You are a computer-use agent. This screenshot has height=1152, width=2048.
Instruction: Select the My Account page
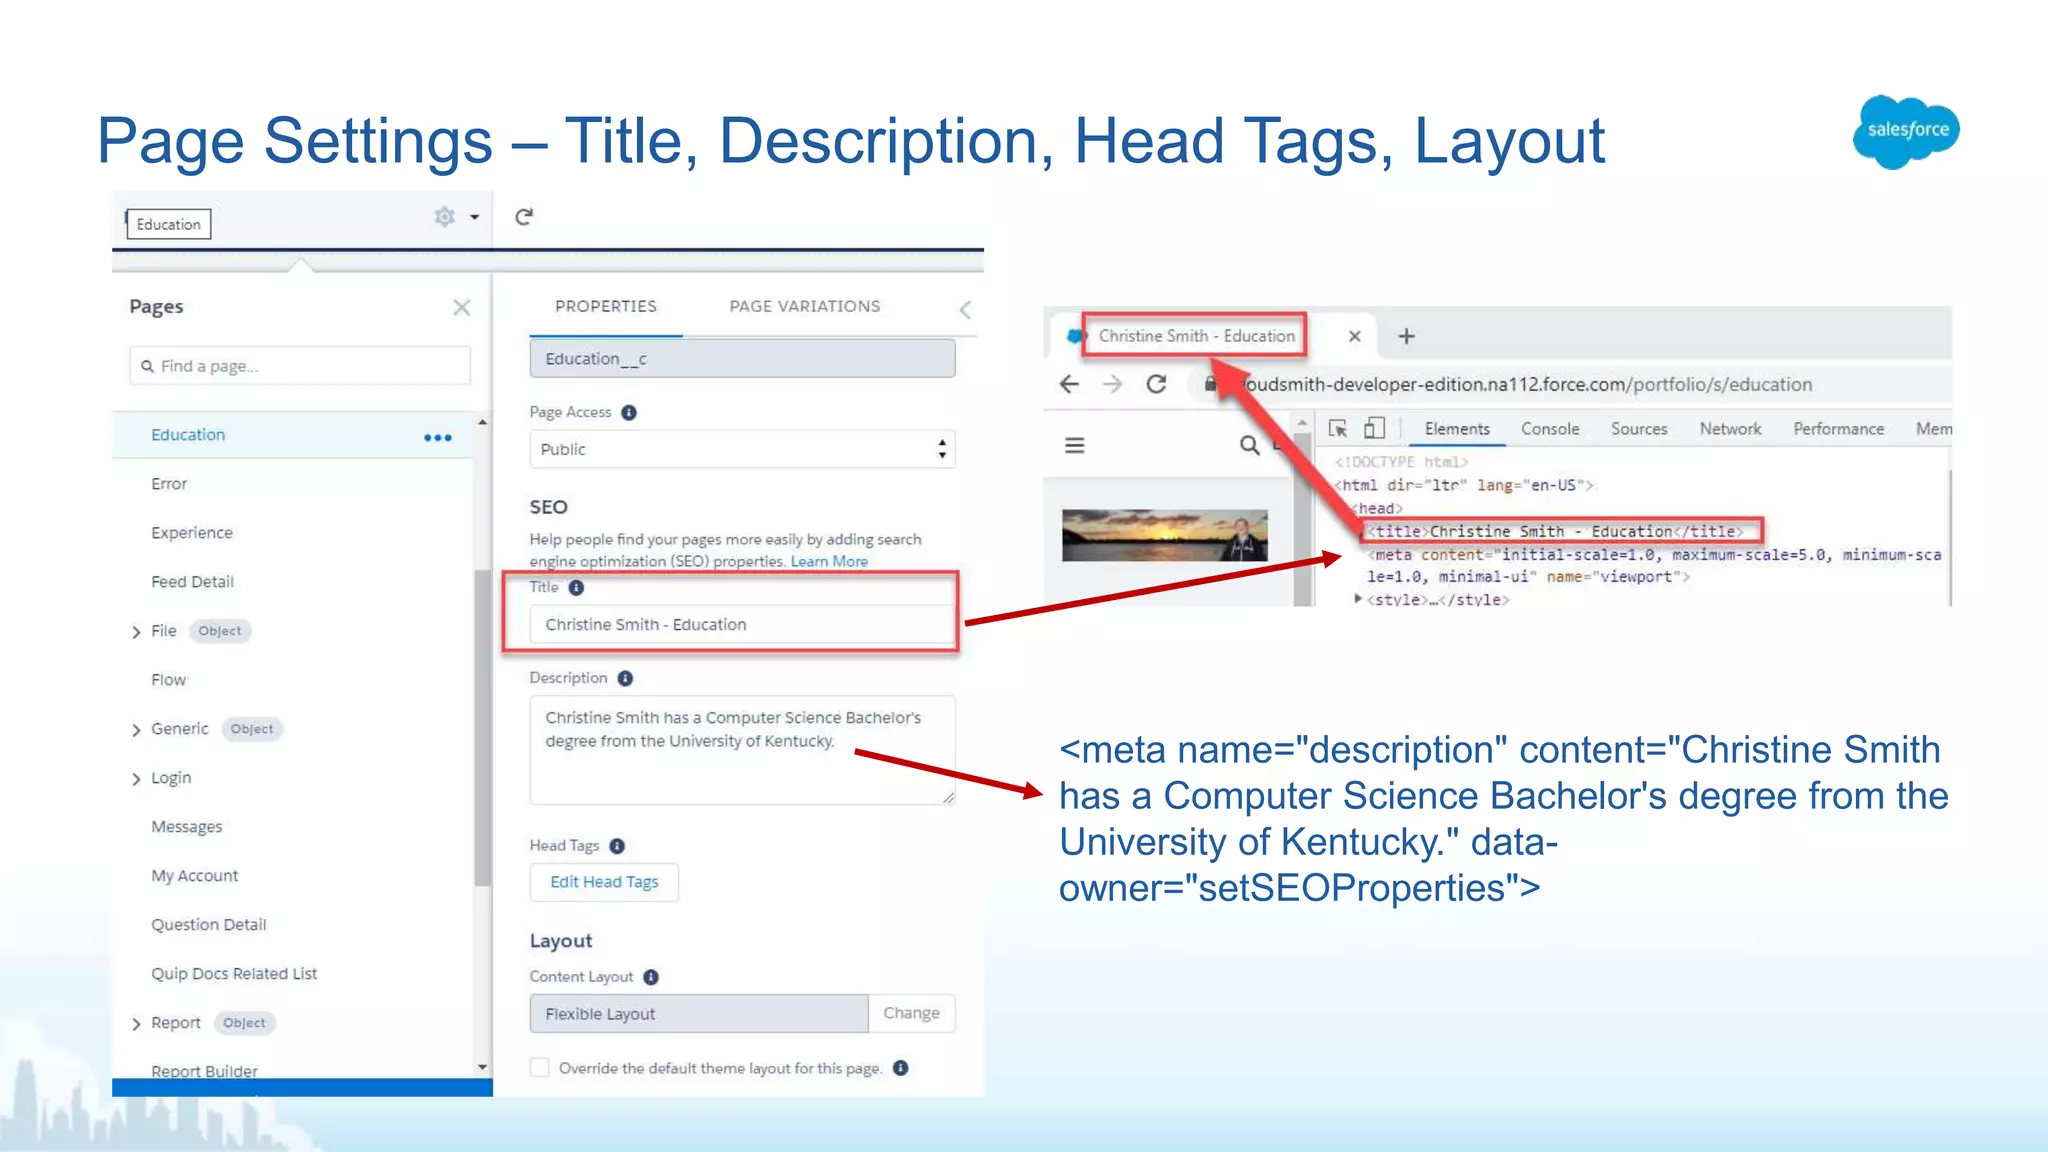coord(195,876)
